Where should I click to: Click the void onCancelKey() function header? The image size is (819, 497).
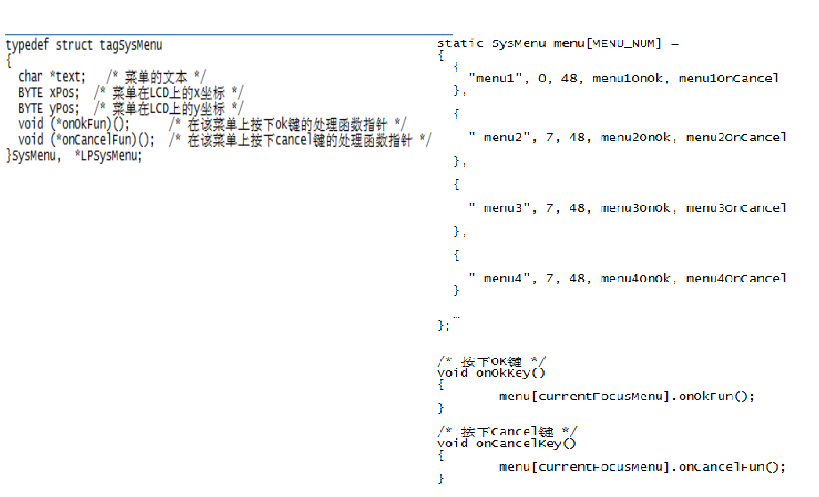[x=507, y=443]
